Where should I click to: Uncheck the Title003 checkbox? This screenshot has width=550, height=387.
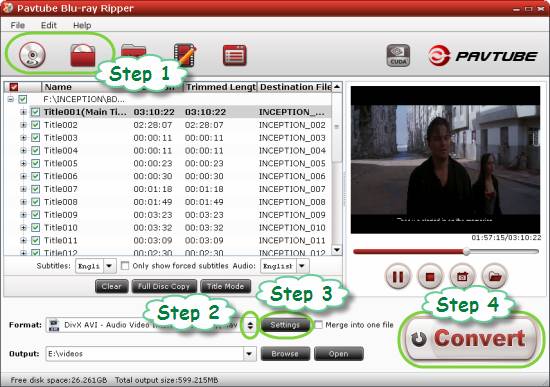point(35,138)
